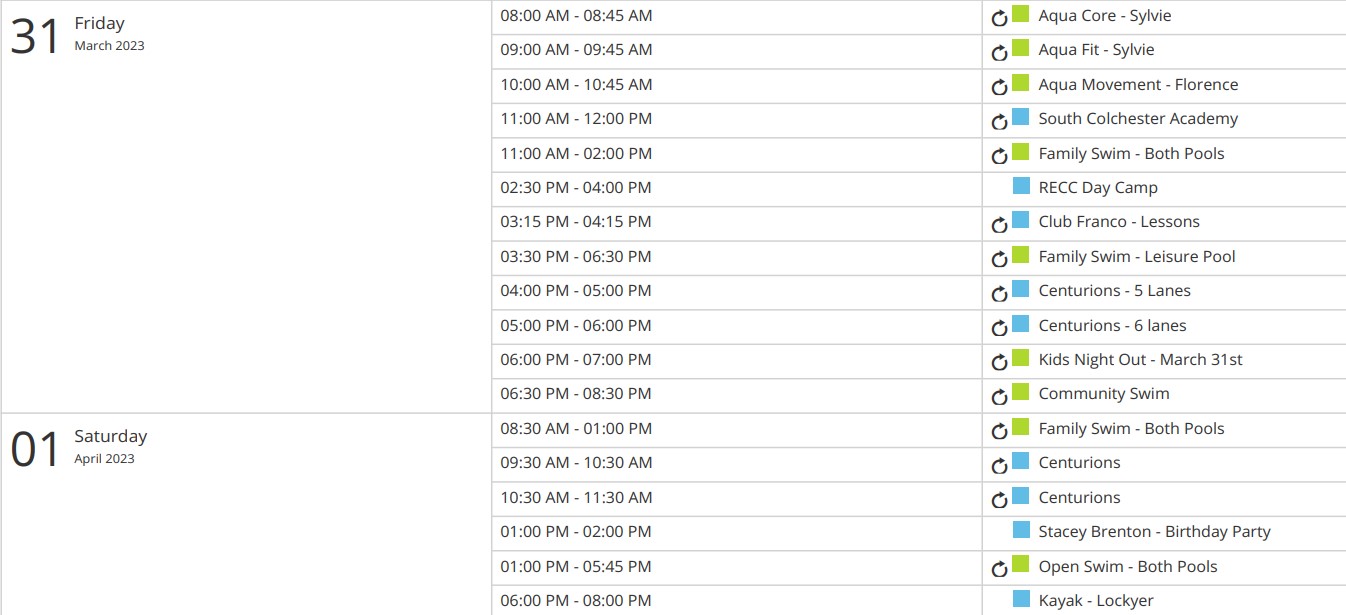Image resolution: width=1346 pixels, height=615 pixels.
Task: Open the Stacey Brenton - Birthday Party event
Action: click(1154, 532)
